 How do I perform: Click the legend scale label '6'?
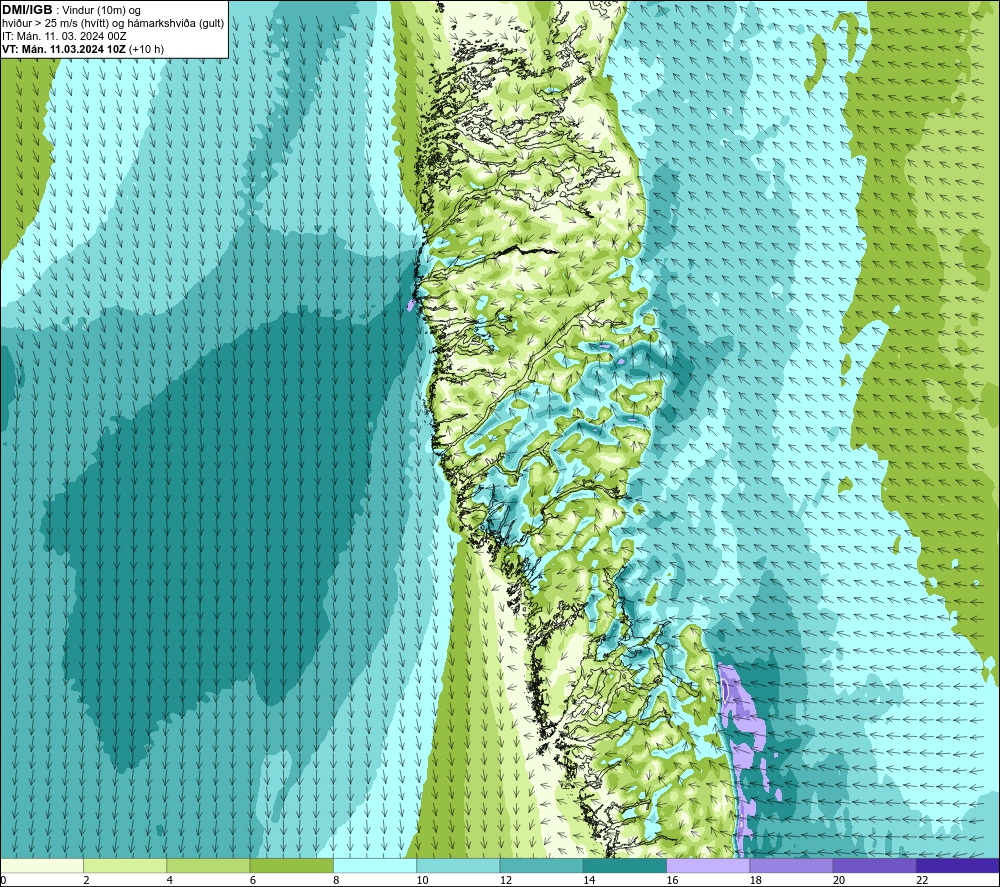(253, 881)
